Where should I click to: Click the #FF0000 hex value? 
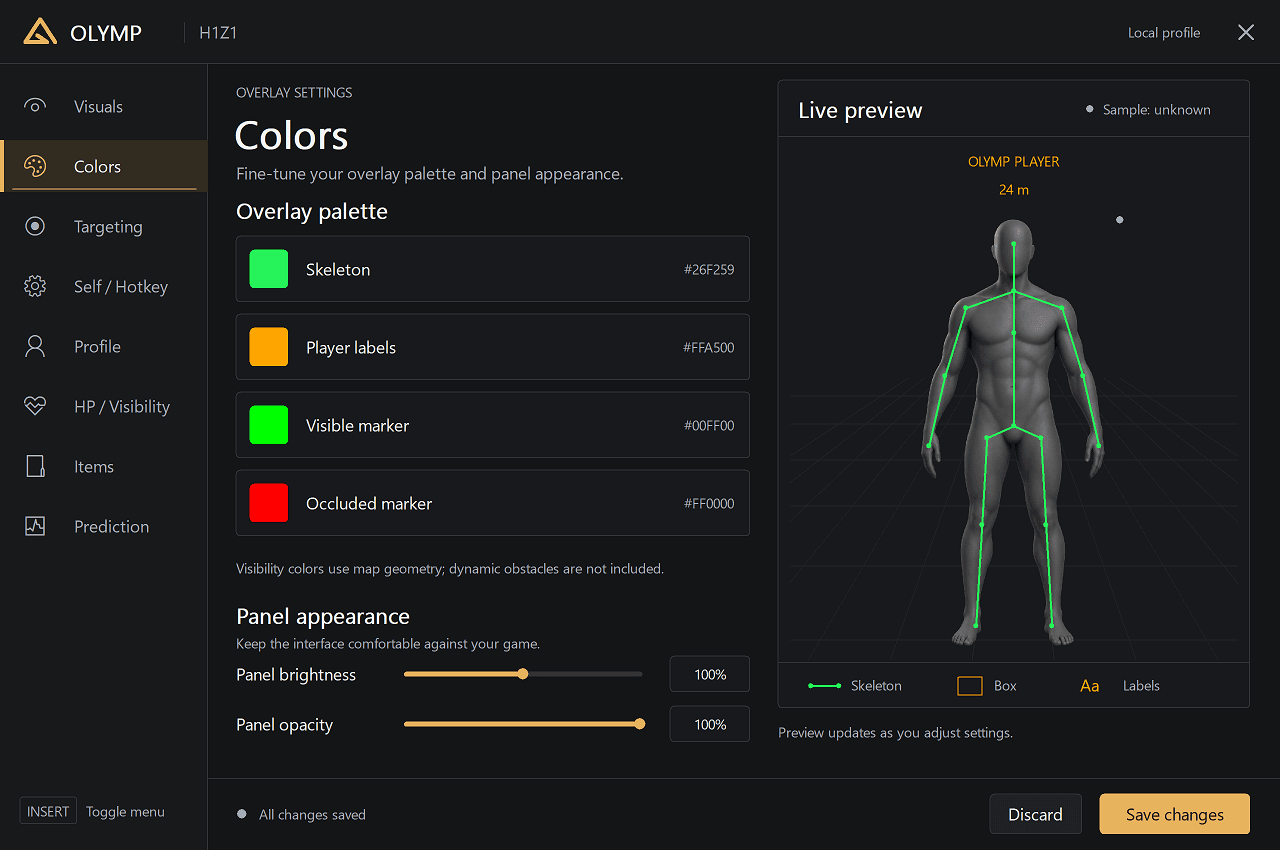point(709,503)
